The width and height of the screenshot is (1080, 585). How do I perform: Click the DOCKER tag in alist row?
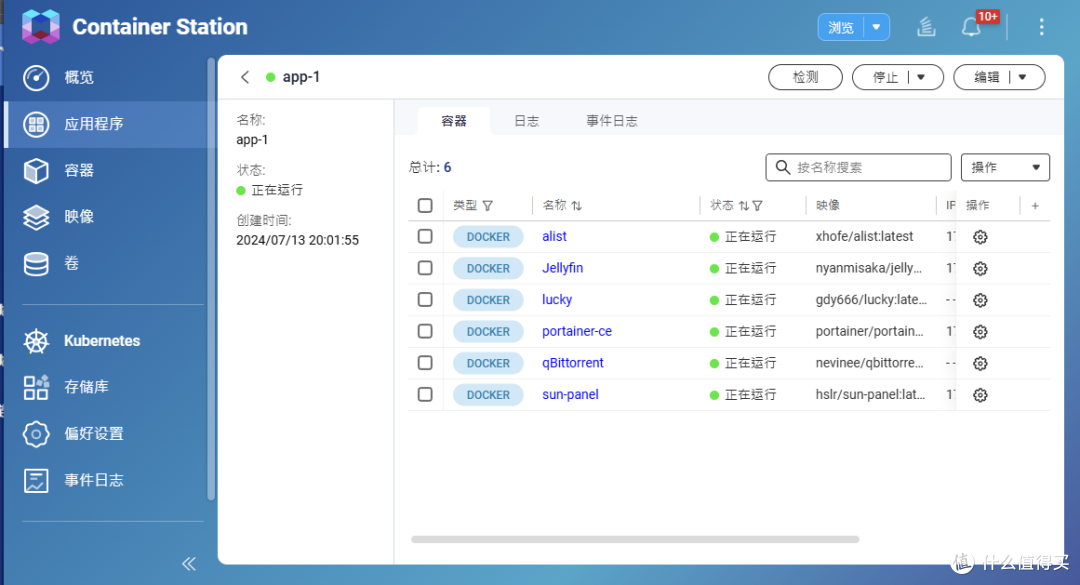coord(488,237)
